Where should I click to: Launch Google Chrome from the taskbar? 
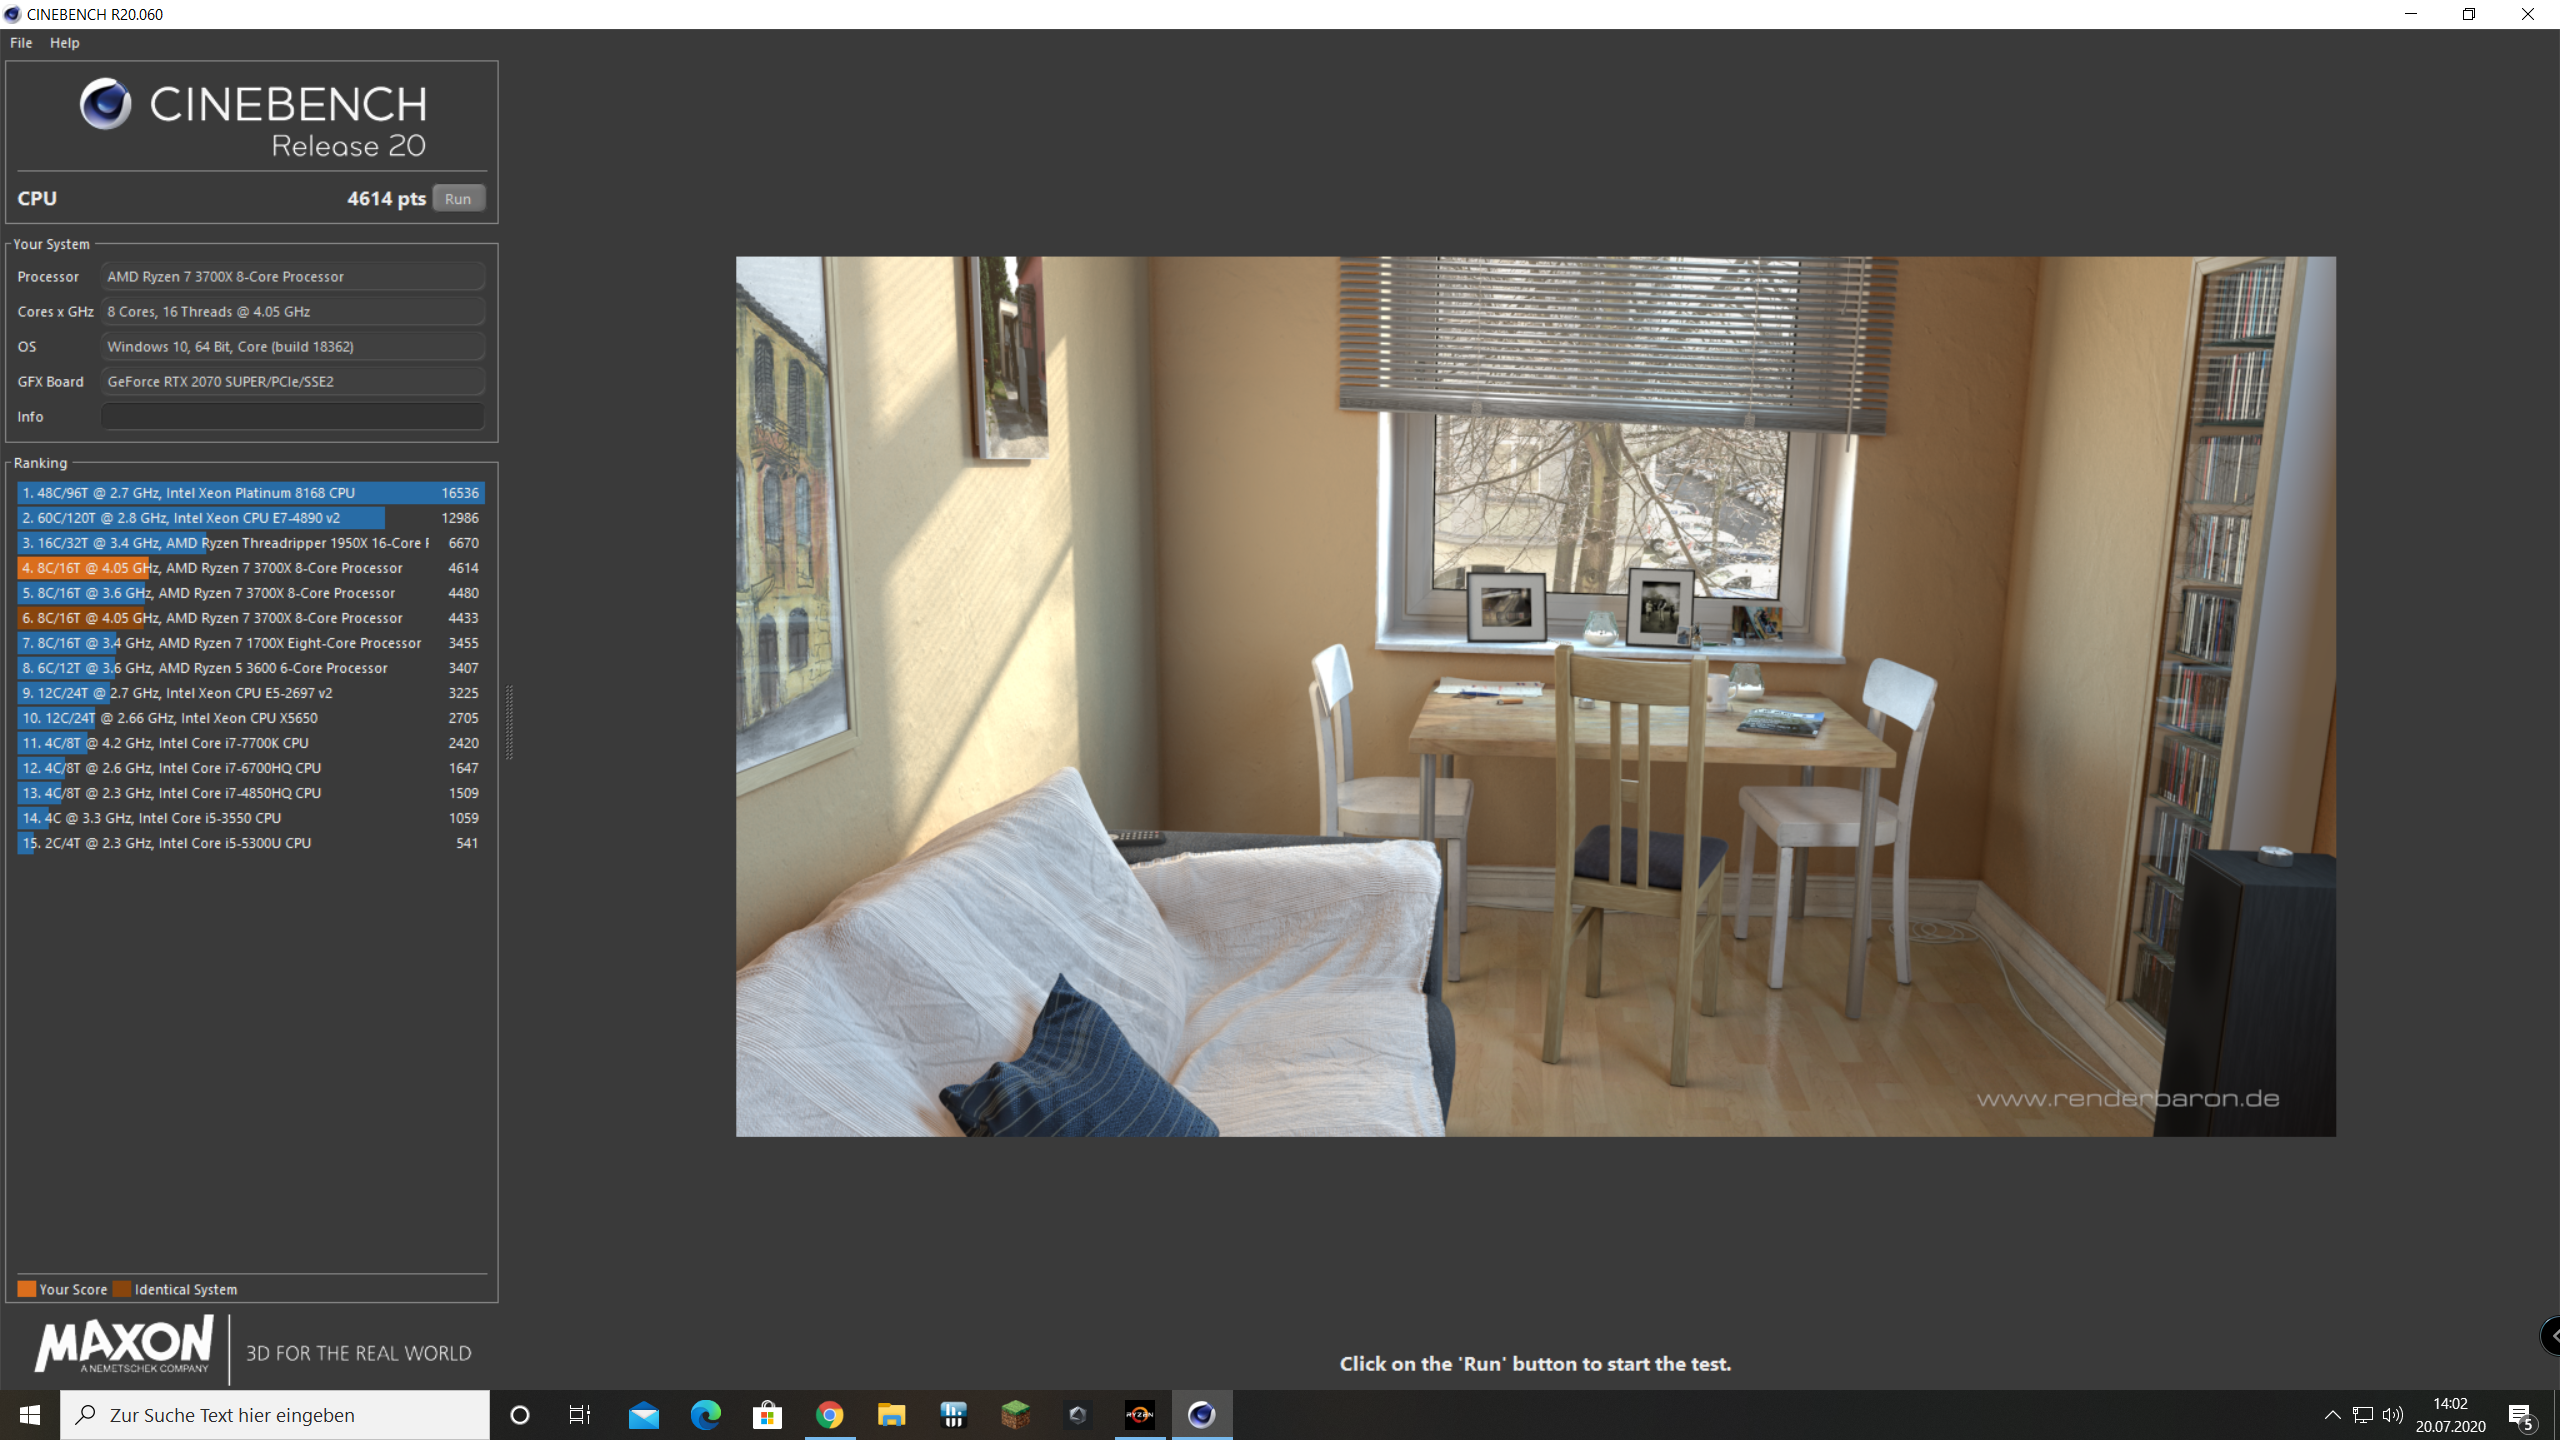(829, 1415)
